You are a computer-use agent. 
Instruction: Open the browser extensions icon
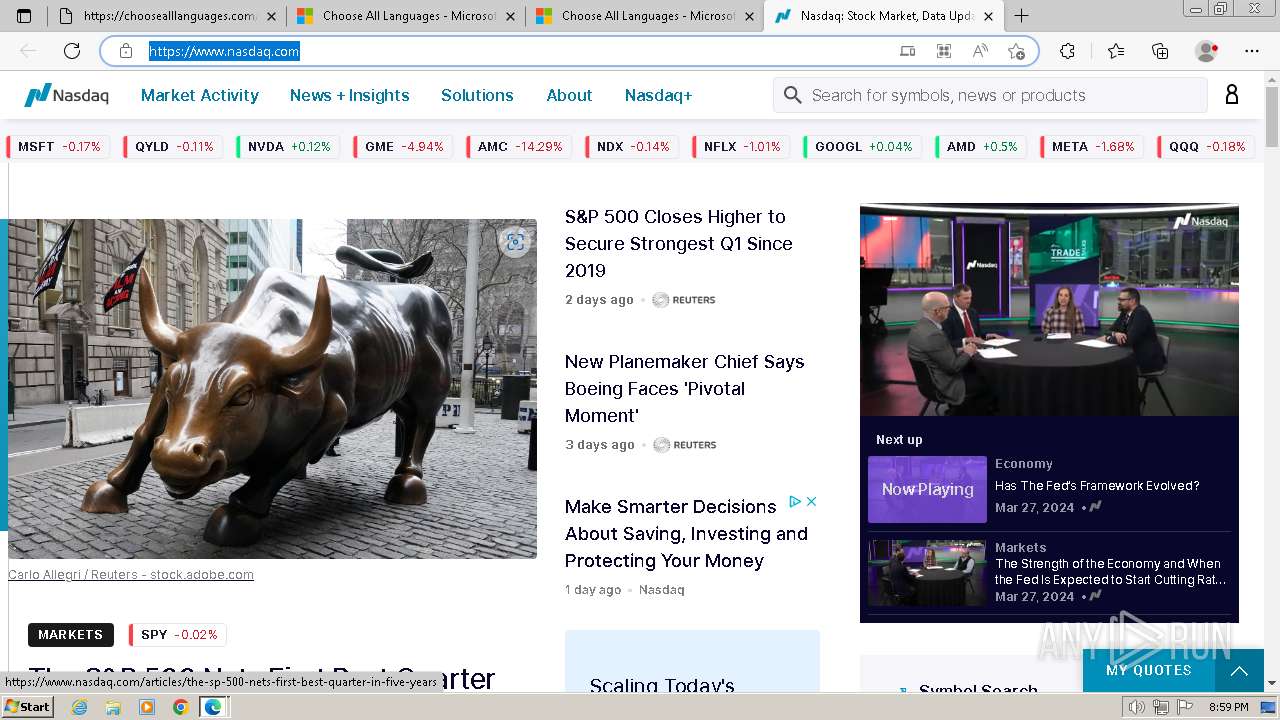click(1067, 51)
